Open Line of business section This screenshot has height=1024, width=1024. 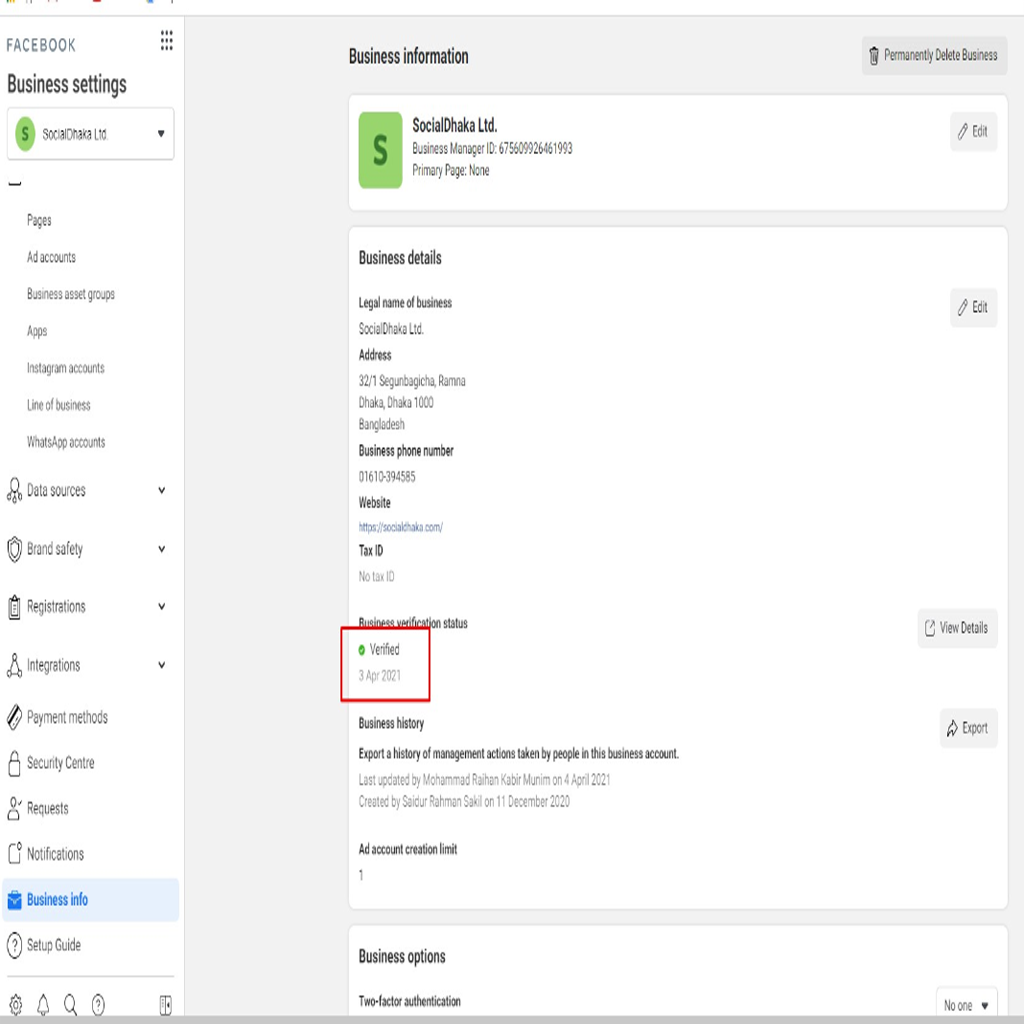point(59,406)
